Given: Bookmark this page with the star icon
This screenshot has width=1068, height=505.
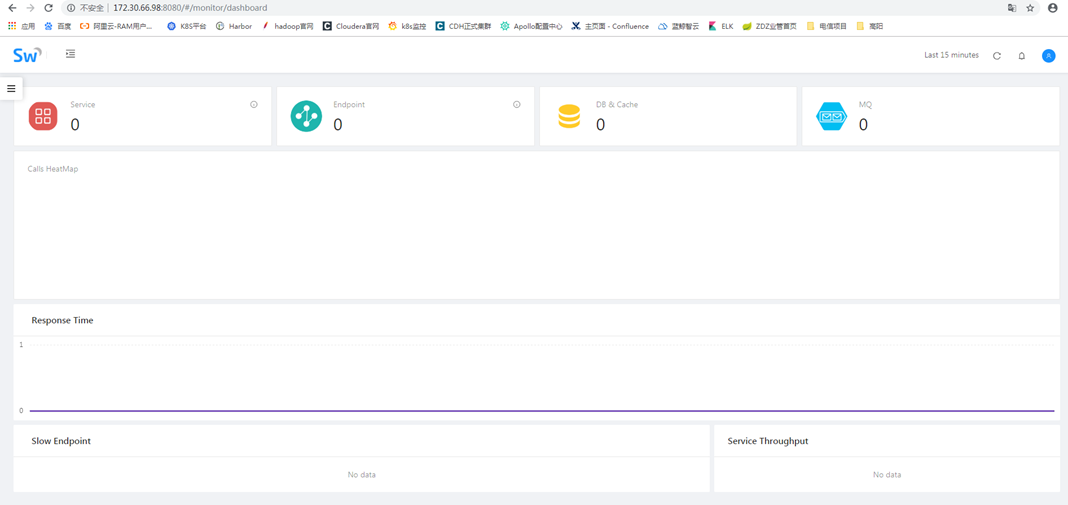Looking at the screenshot, I should pyautogui.click(x=1030, y=8).
